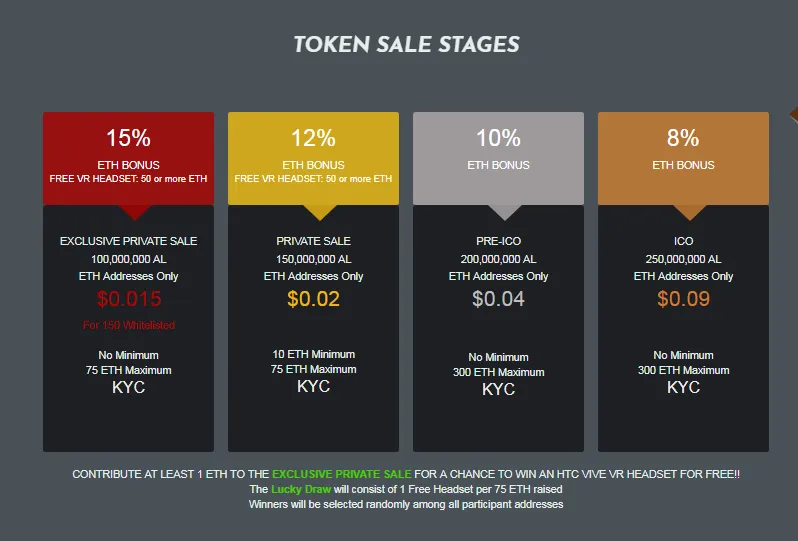Click the $0.09 token price
The height and width of the screenshot is (541, 798).
tap(683, 299)
